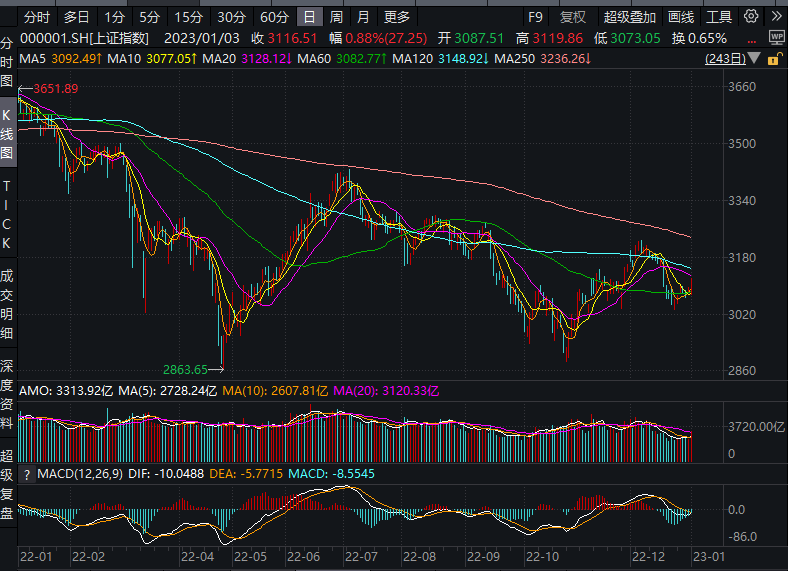Select the 分时 intraday tab at top
The height and width of the screenshot is (571, 788).
pos(36,17)
